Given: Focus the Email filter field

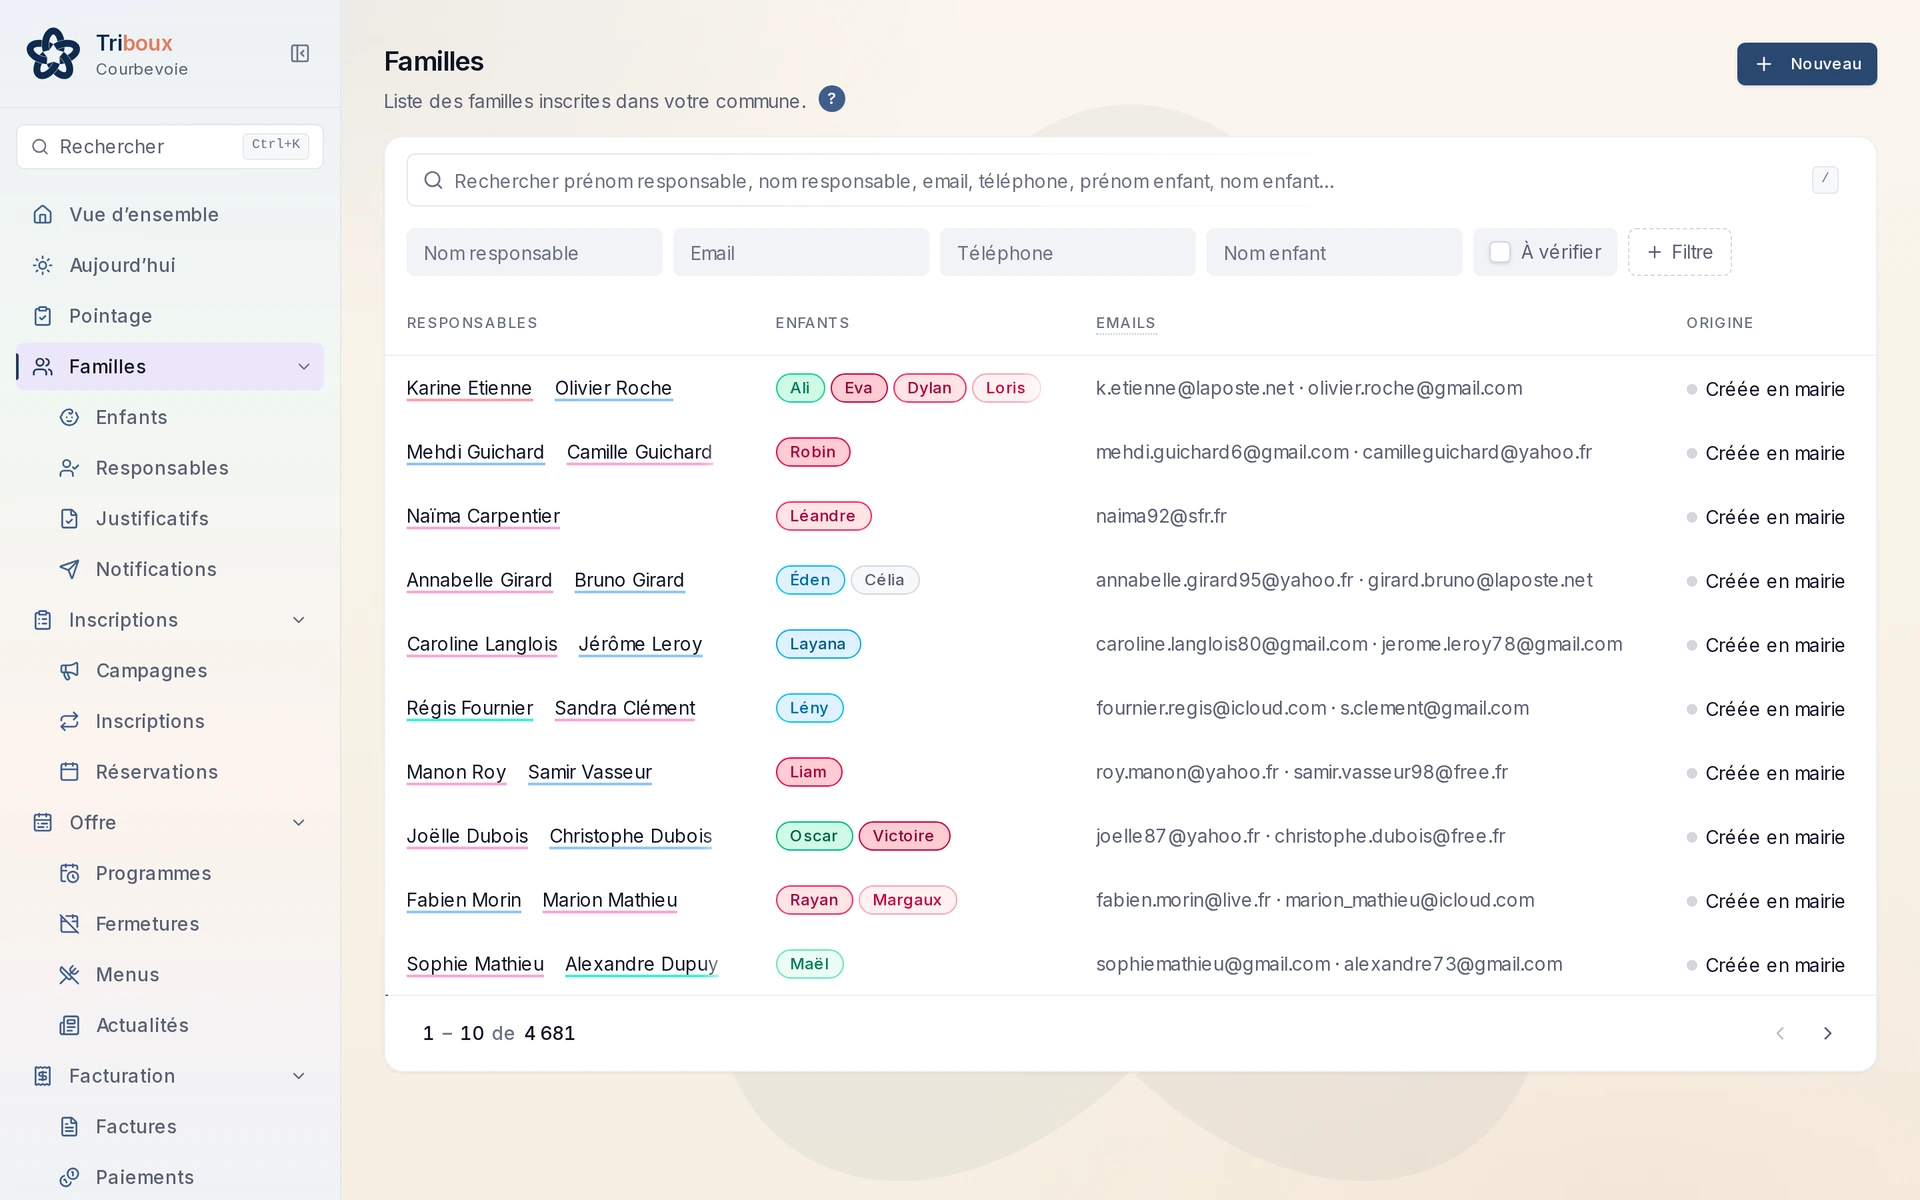Looking at the screenshot, I should tap(800, 252).
